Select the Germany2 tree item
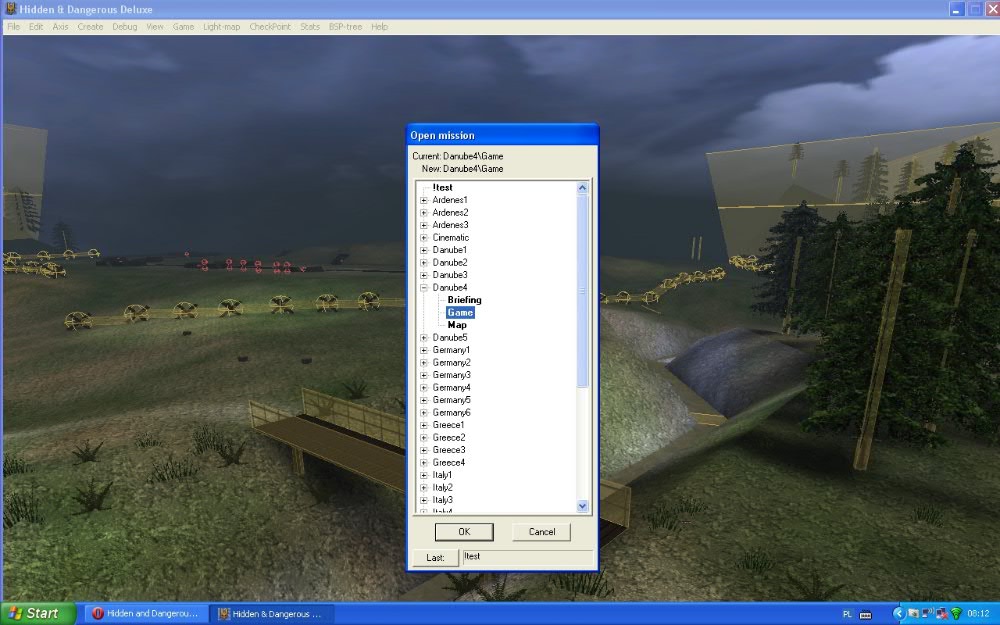Viewport: 1000px width, 625px height. (x=452, y=363)
